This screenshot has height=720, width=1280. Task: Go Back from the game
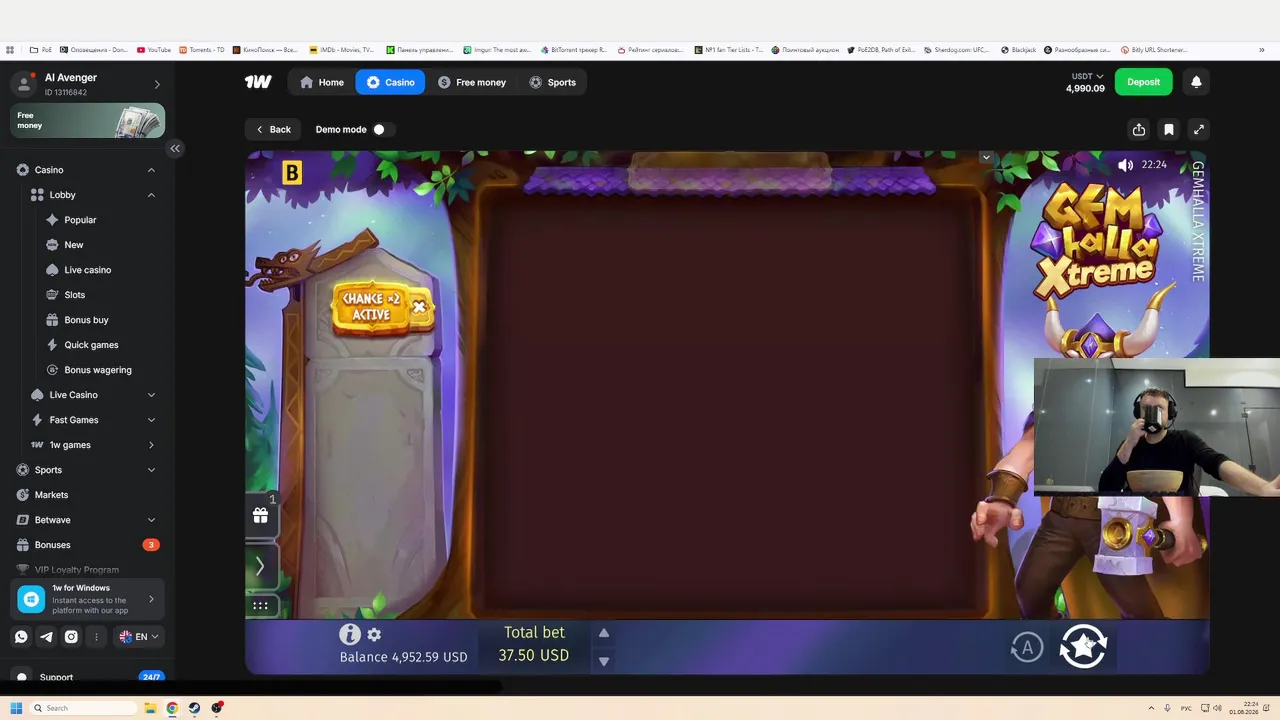272,129
